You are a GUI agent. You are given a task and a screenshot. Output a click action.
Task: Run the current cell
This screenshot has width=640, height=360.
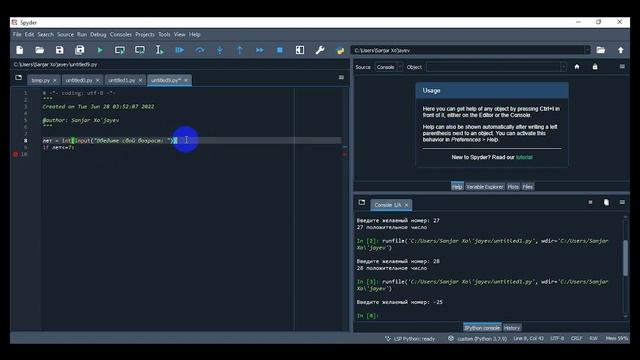coord(120,50)
